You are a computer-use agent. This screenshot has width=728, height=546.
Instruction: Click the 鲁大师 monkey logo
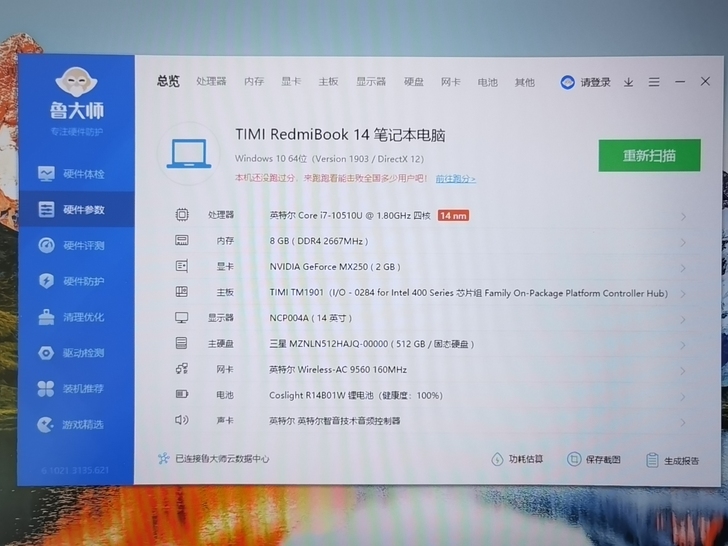[x=77, y=82]
